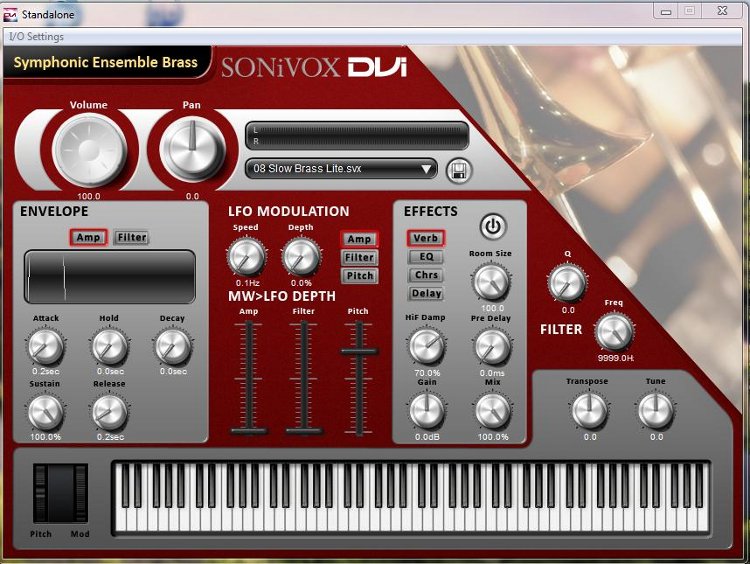This screenshot has height=564, width=750.
Task: Click the L/R output level meter
Action: coord(357,135)
